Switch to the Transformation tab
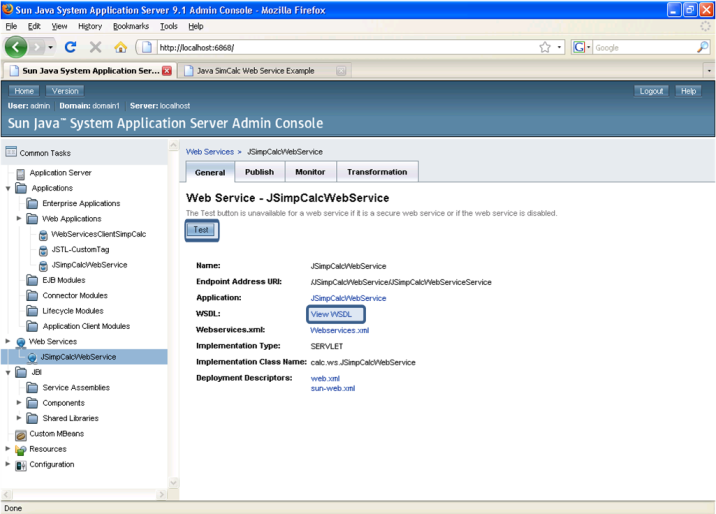This screenshot has width=716, height=514. point(377,172)
